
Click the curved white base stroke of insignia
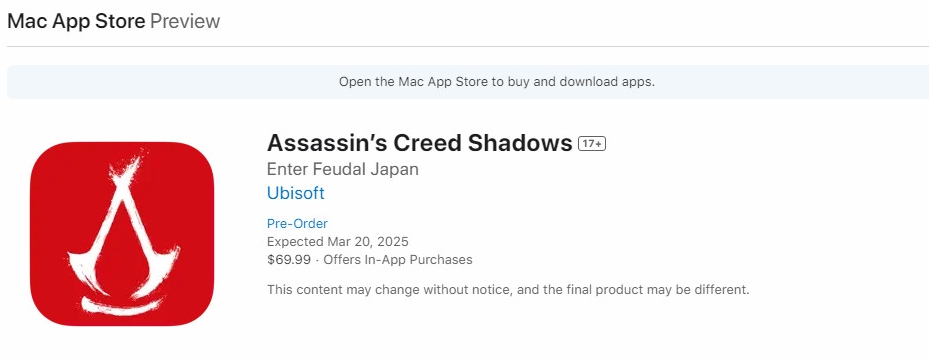click(x=122, y=305)
